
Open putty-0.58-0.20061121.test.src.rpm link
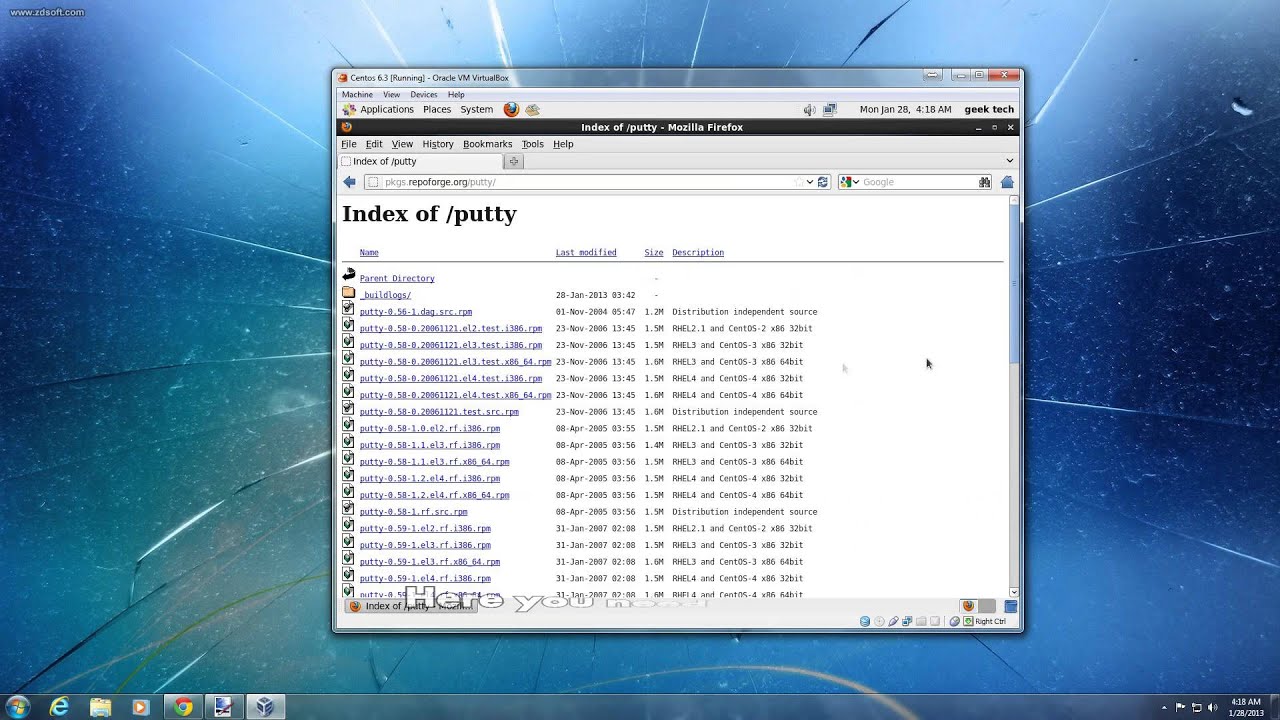(x=439, y=412)
